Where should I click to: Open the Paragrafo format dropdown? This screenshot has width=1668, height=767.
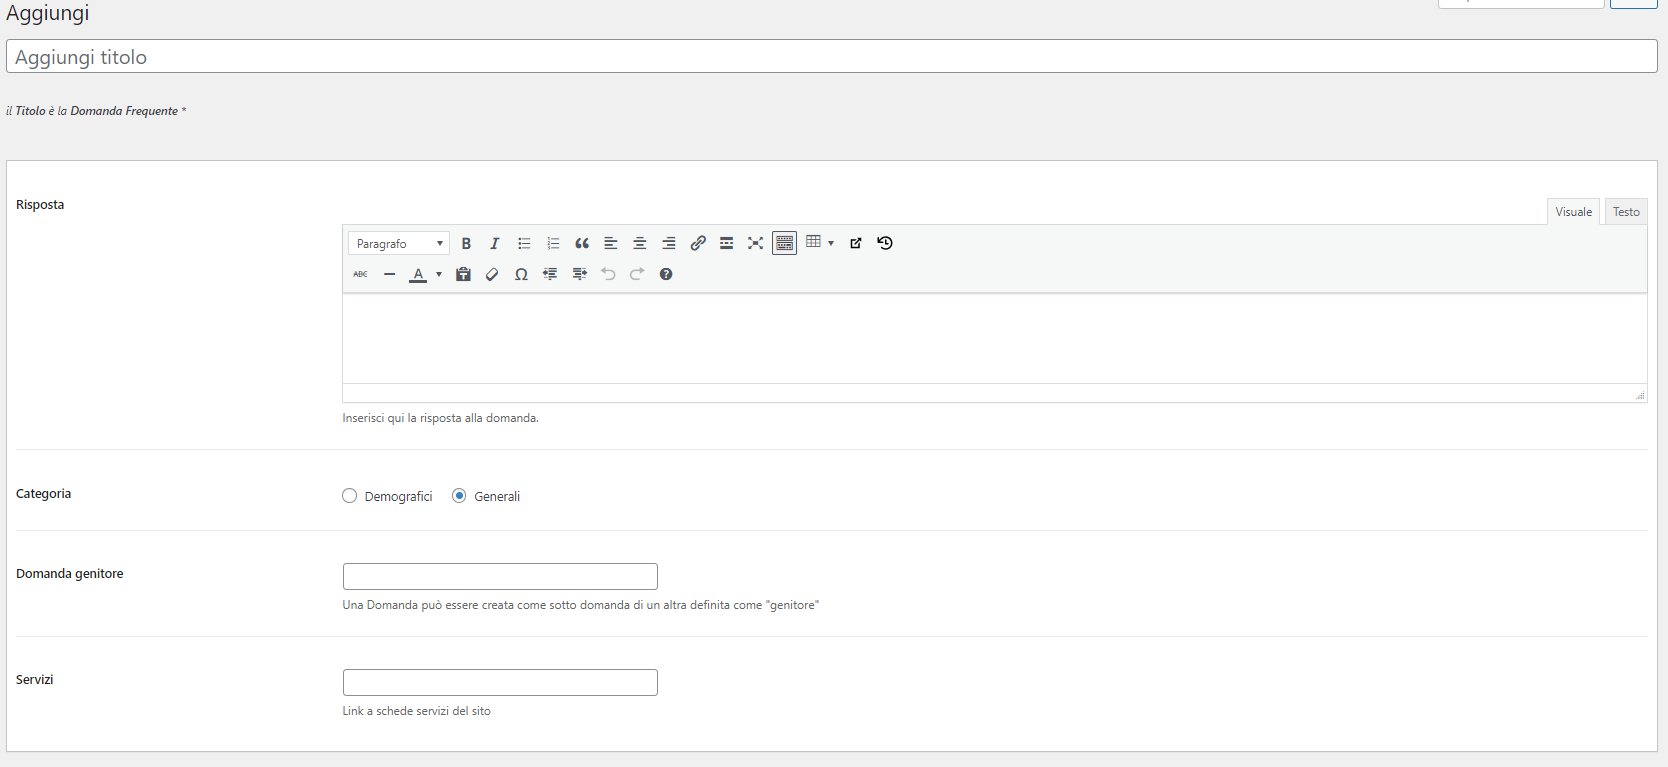pos(399,243)
